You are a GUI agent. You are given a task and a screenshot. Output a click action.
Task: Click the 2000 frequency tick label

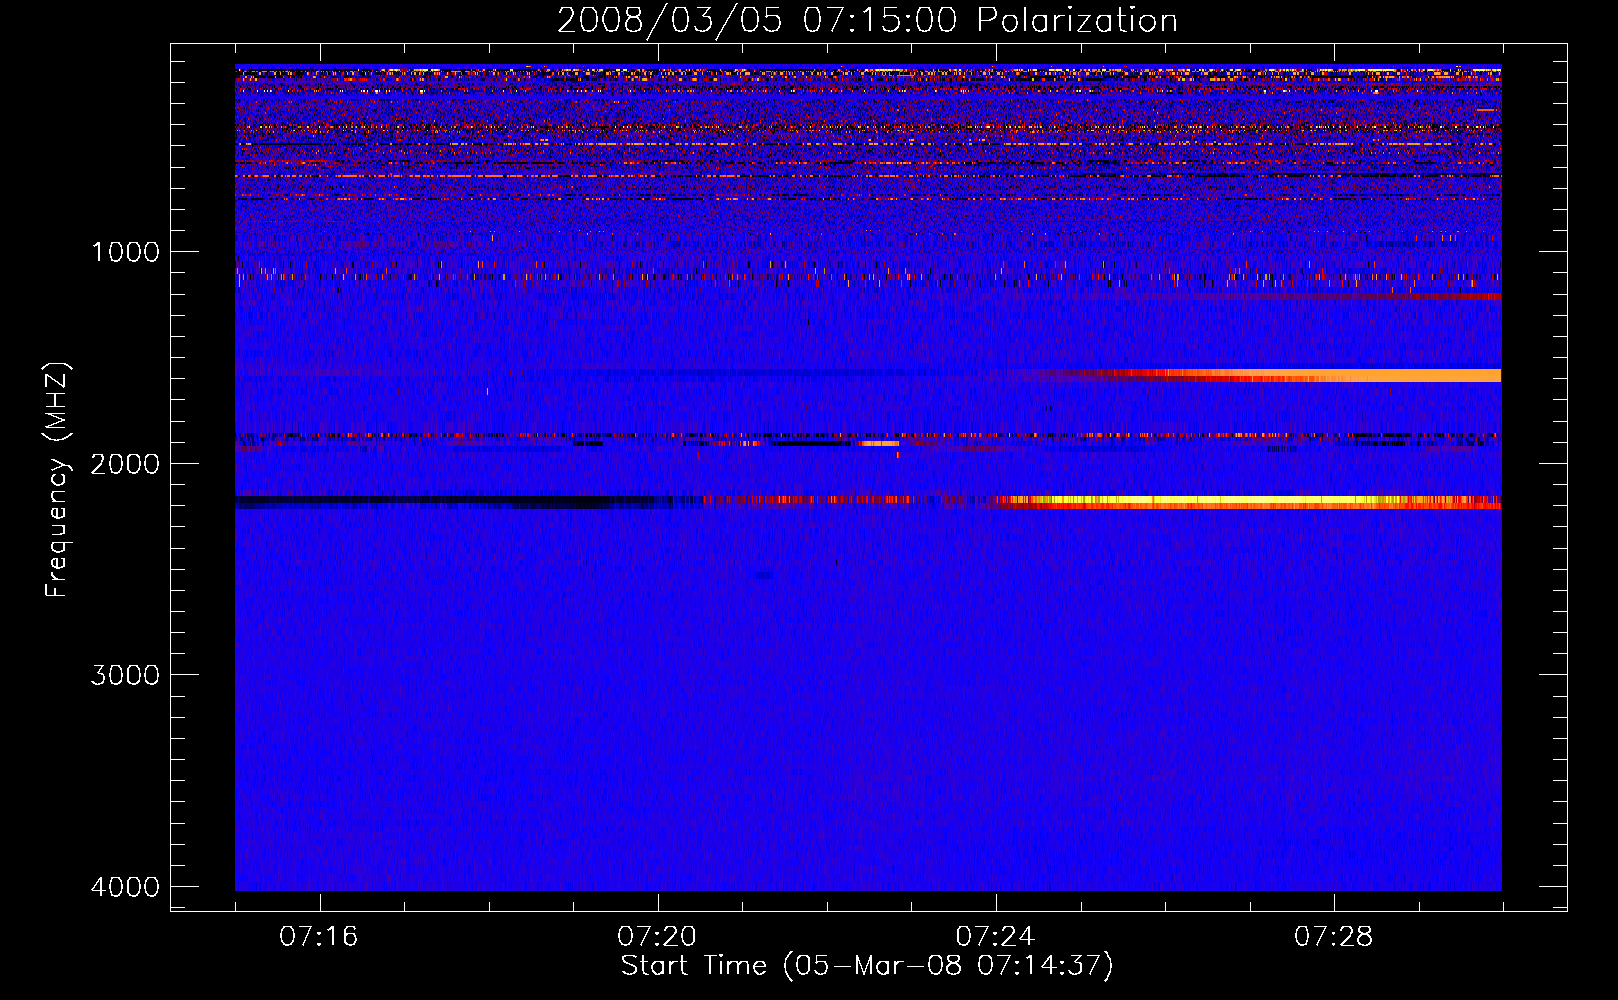125,464
